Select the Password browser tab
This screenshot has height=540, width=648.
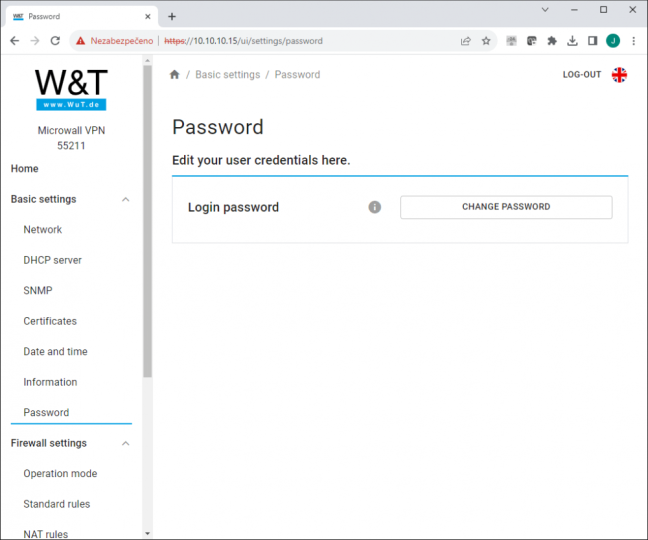pos(82,17)
